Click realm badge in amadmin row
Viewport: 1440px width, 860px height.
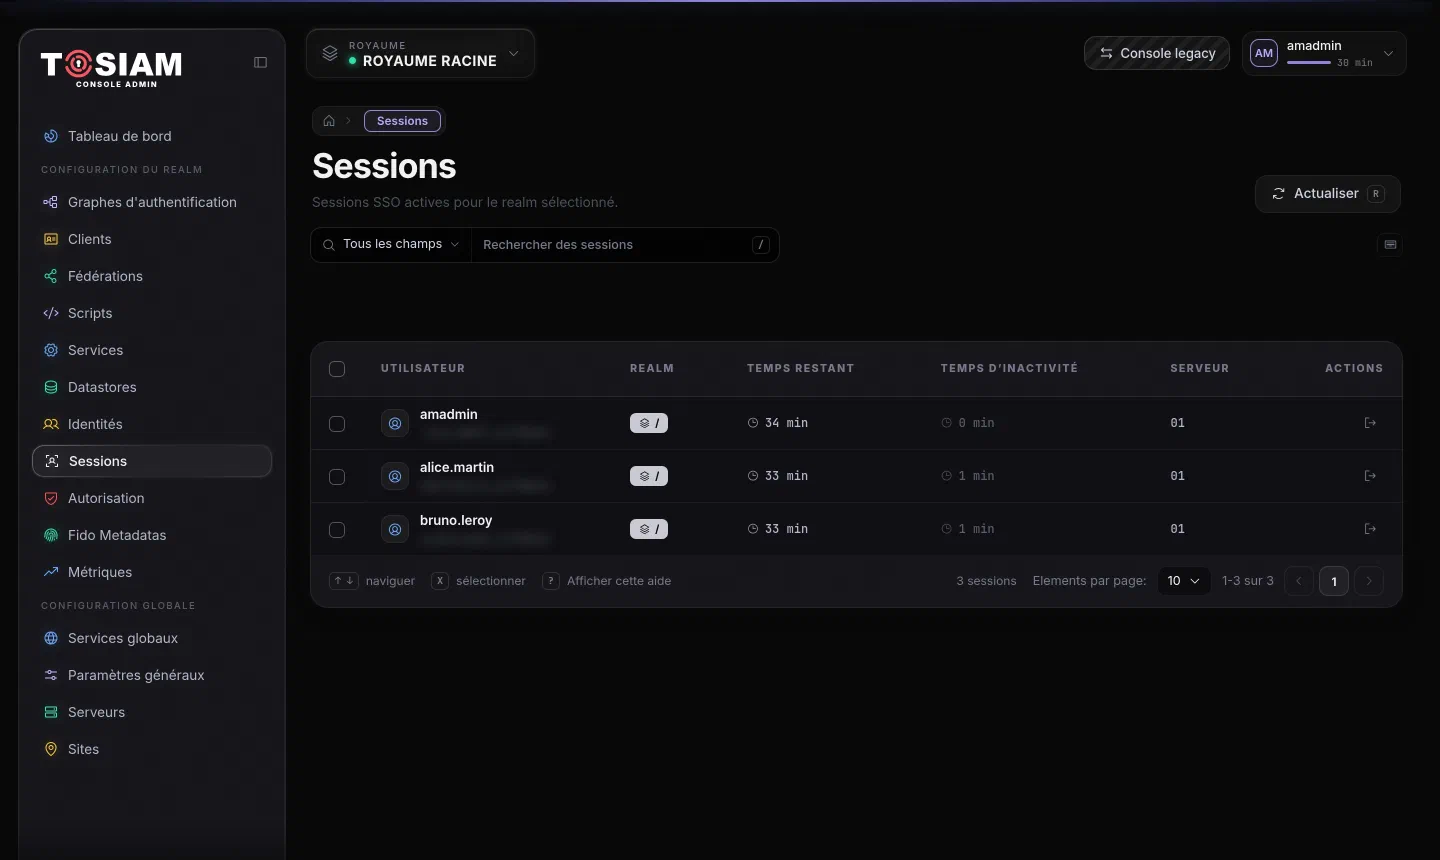(x=649, y=423)
